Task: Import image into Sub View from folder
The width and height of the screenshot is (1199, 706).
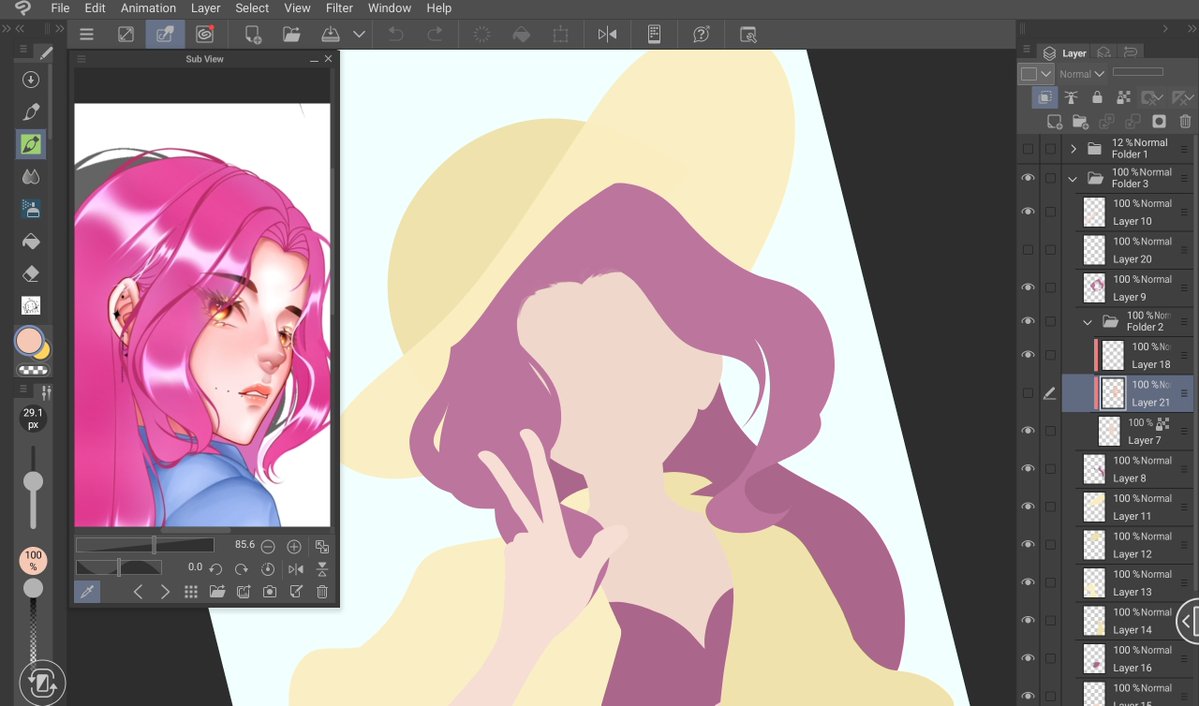Action: pos(217,591)
